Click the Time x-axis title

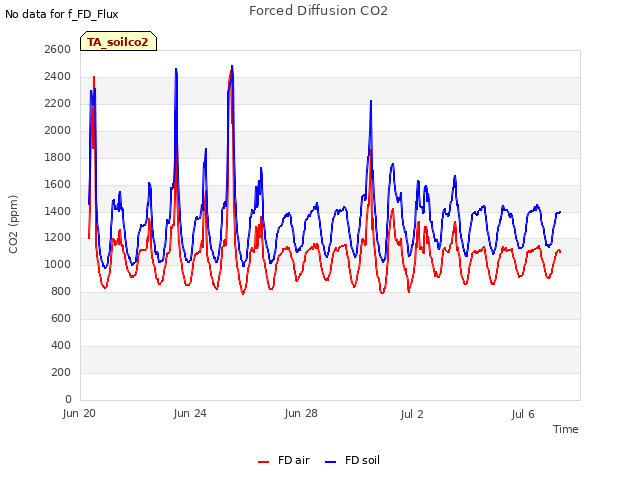point(566,429)
